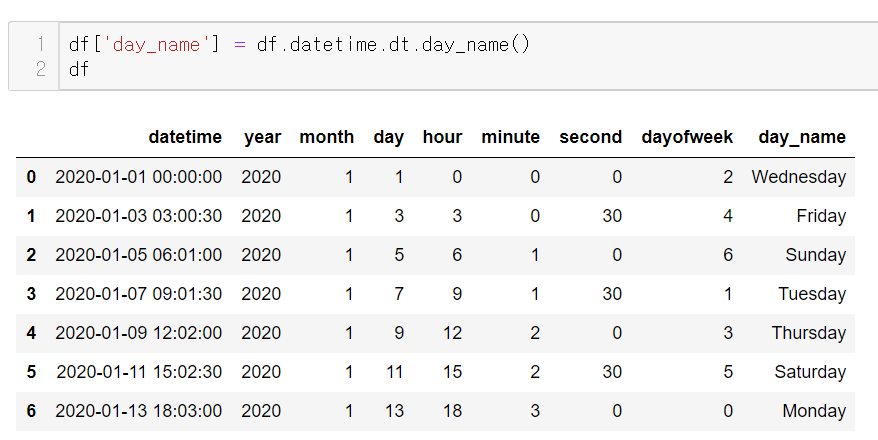Click the datetime cell 2020-01-09 12:02:00

[x=138, y=333]
